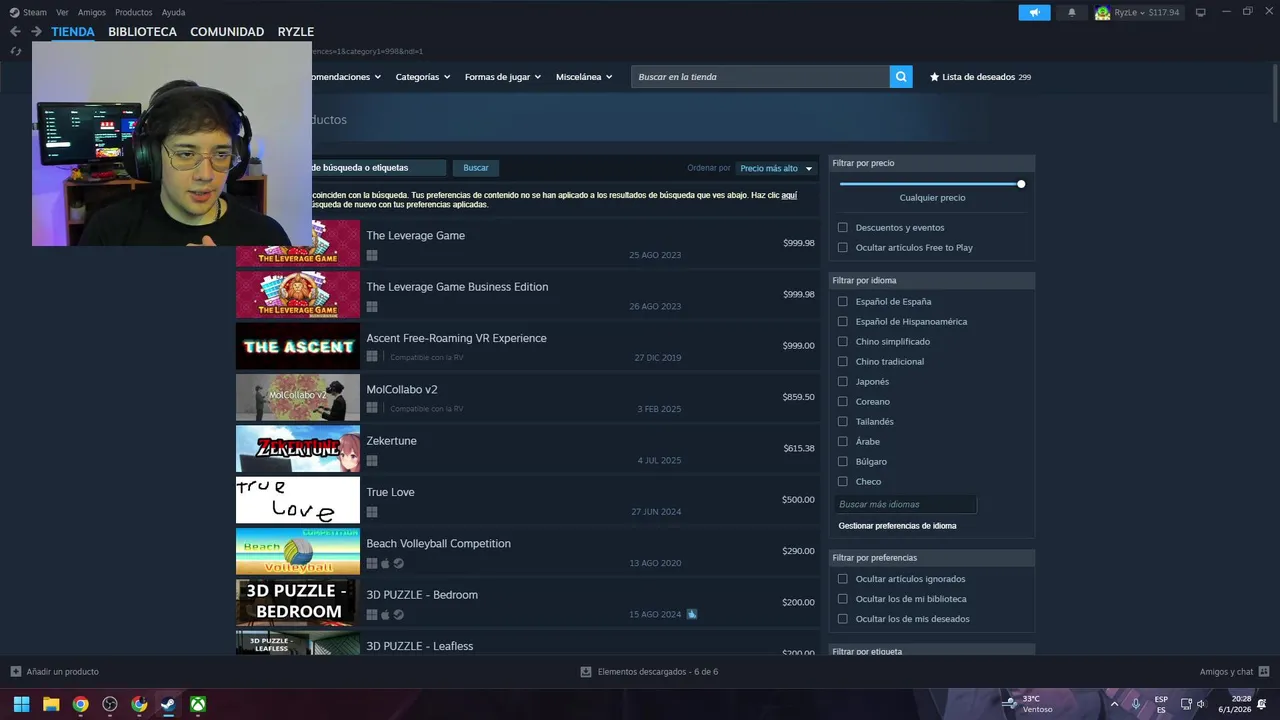
Task: Collapse the Filtrar por preferencias section
Action: (931, 558)
